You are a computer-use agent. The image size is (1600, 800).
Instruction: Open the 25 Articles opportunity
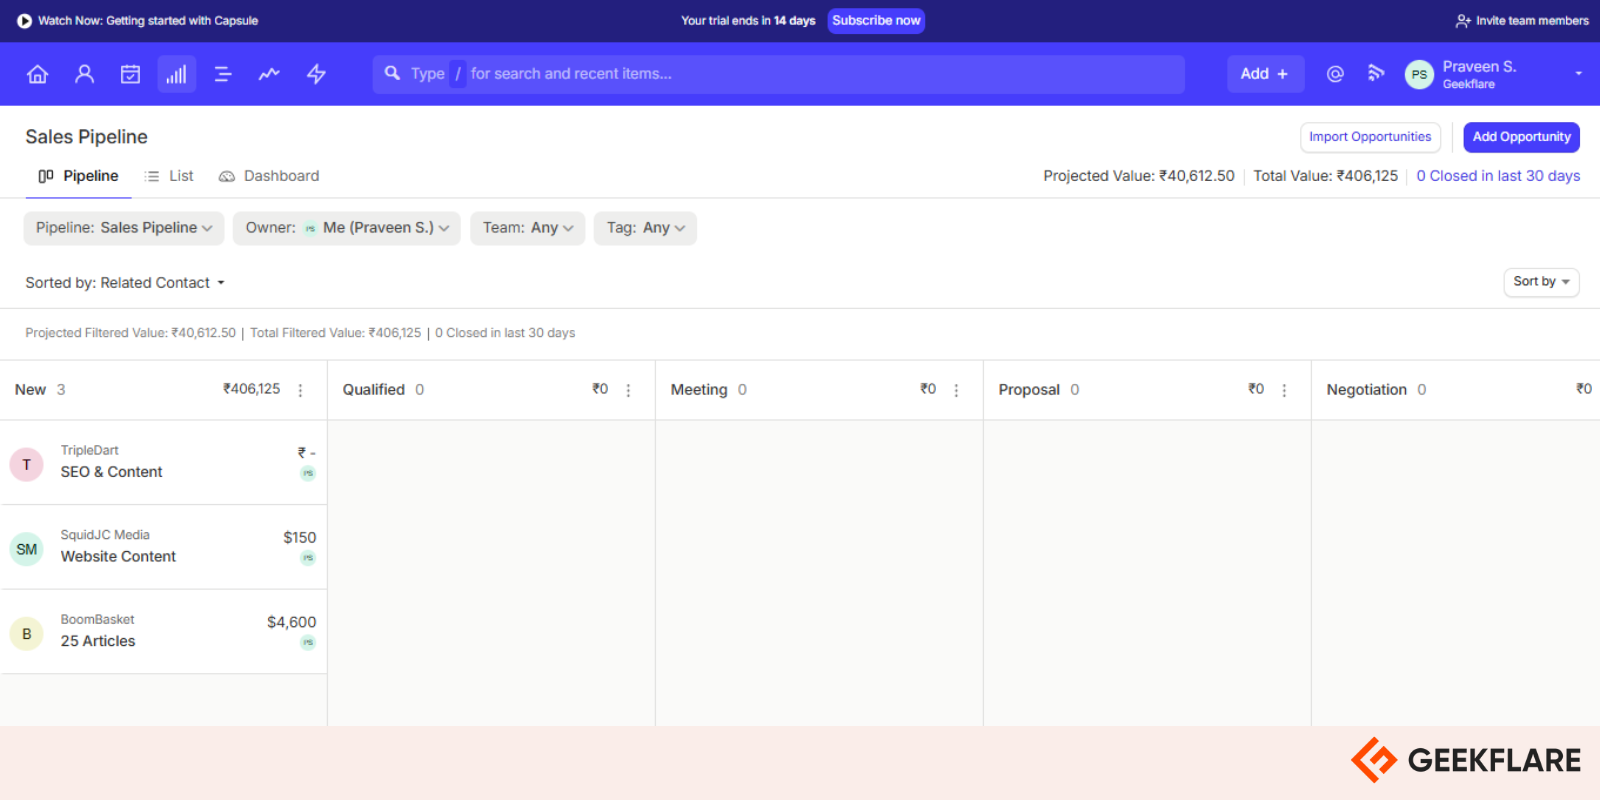(x=98, y=641)
